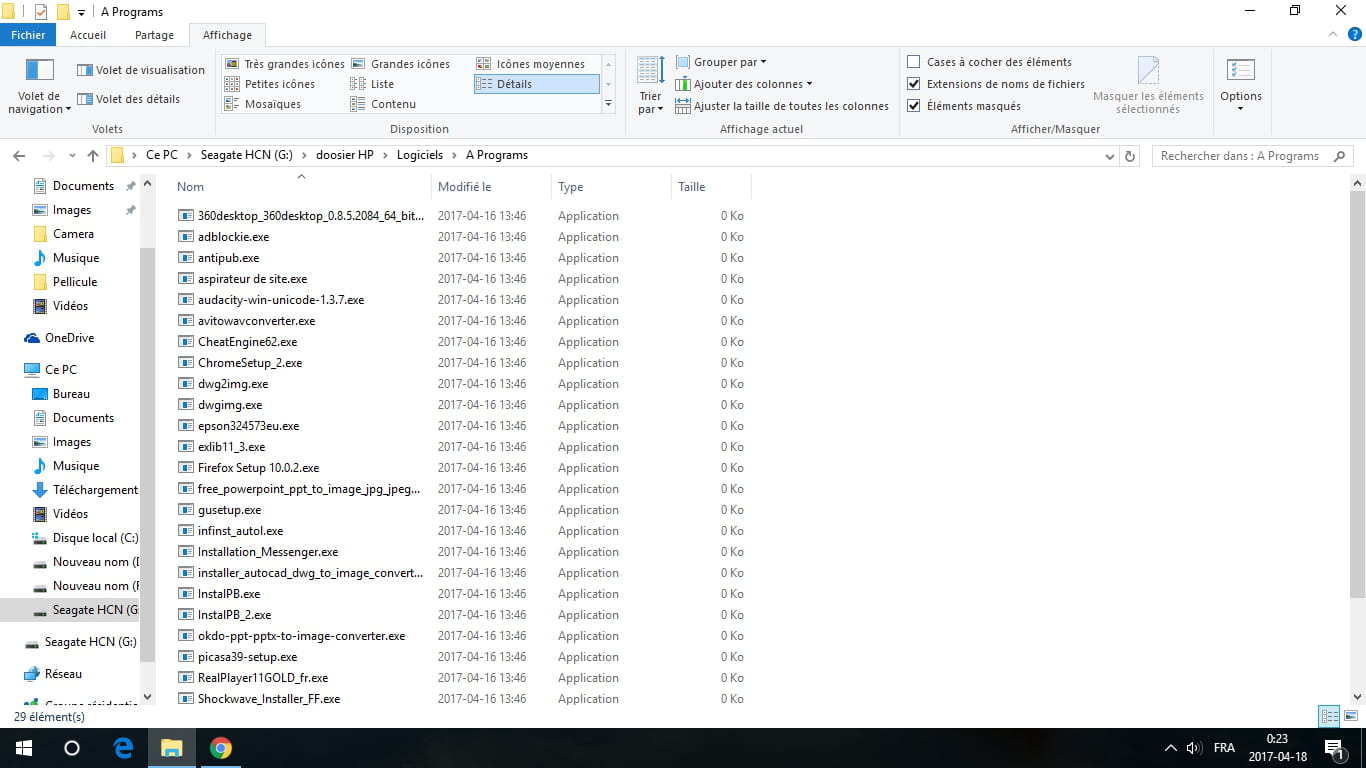Switch to the Accueil tab

(88, 35)
